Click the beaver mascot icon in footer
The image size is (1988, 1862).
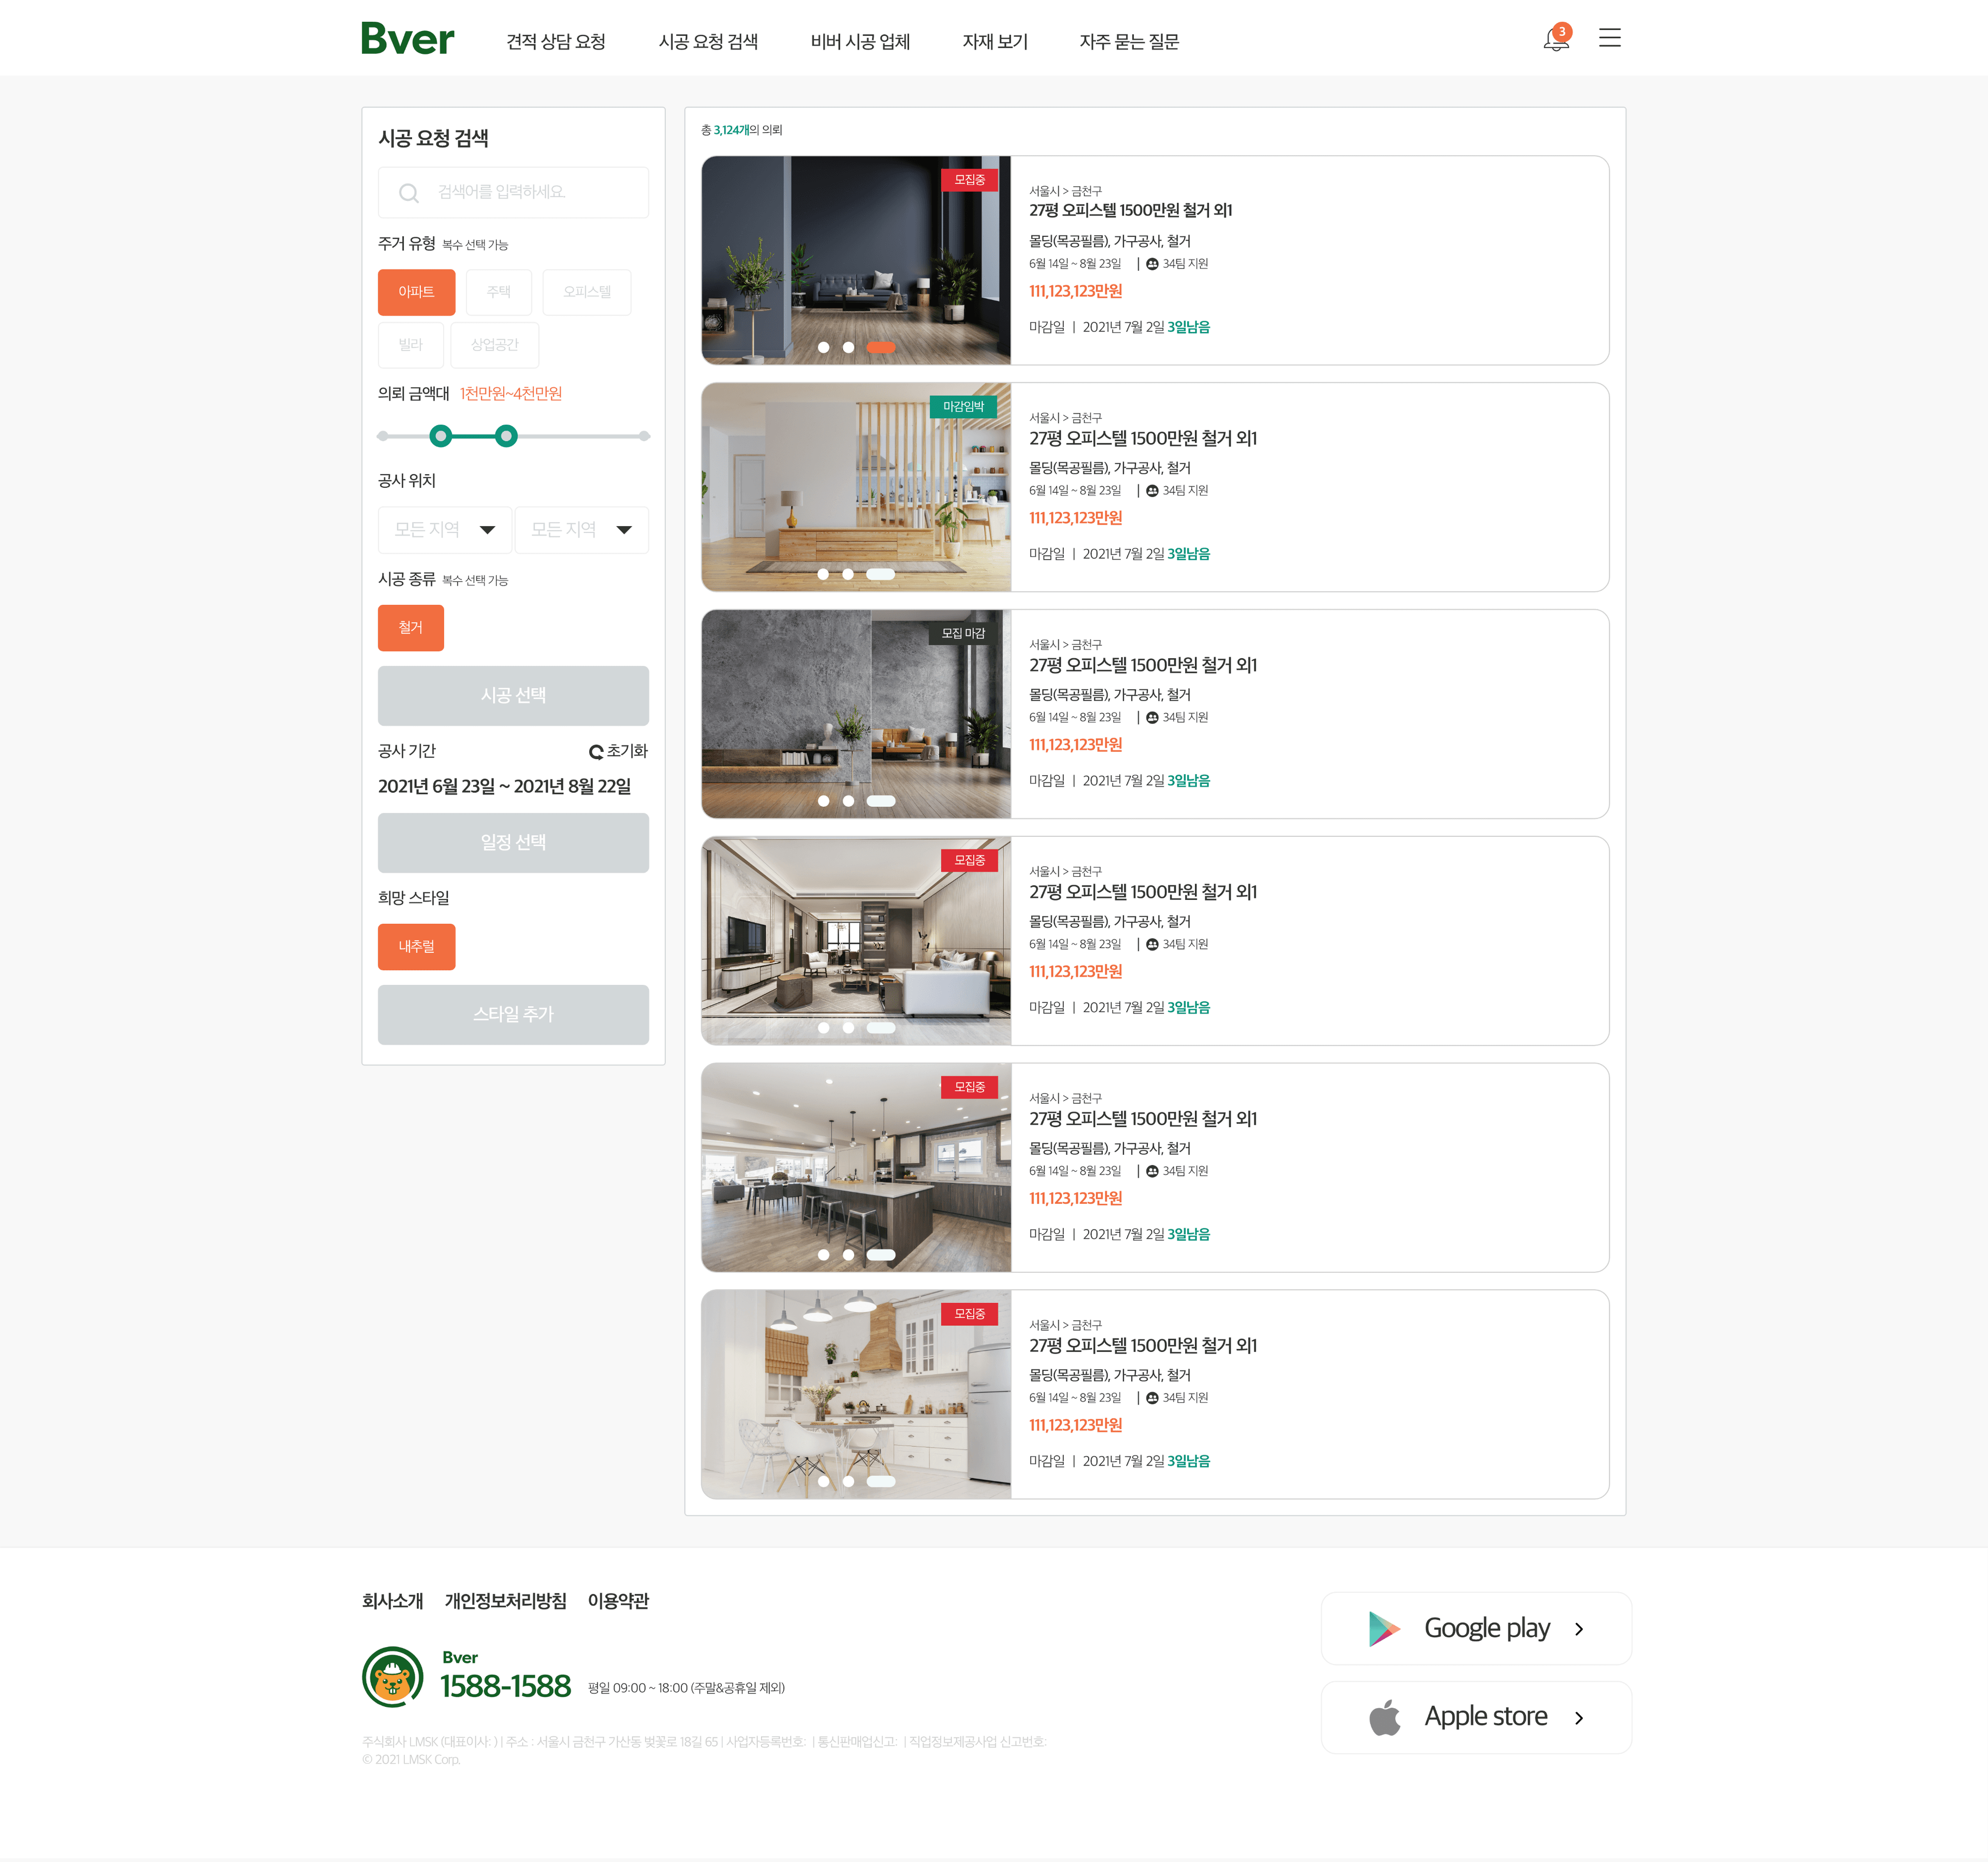(x=392, y=1677)
